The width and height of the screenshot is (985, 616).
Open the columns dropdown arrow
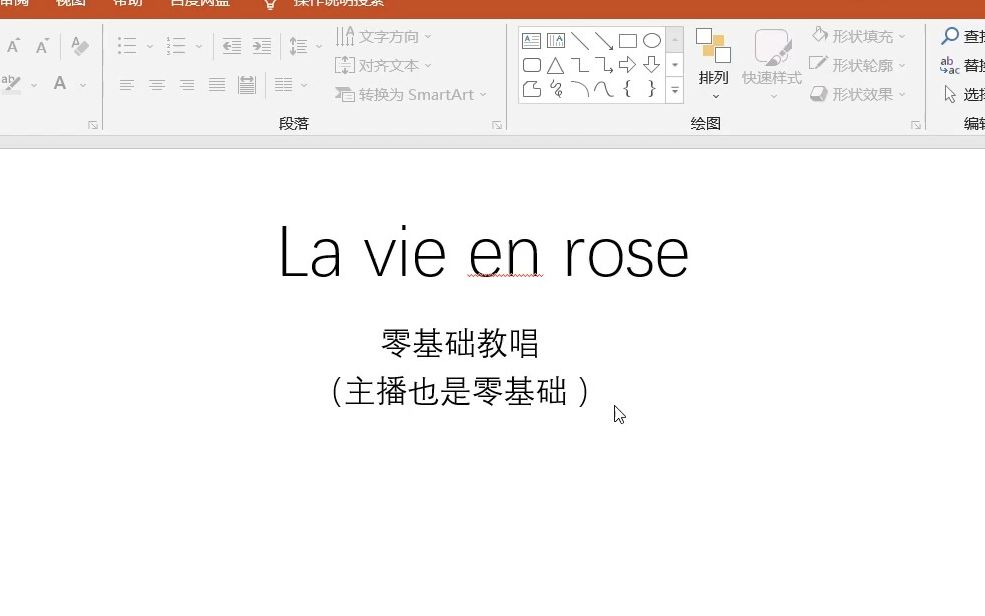[x=304, y=85]
